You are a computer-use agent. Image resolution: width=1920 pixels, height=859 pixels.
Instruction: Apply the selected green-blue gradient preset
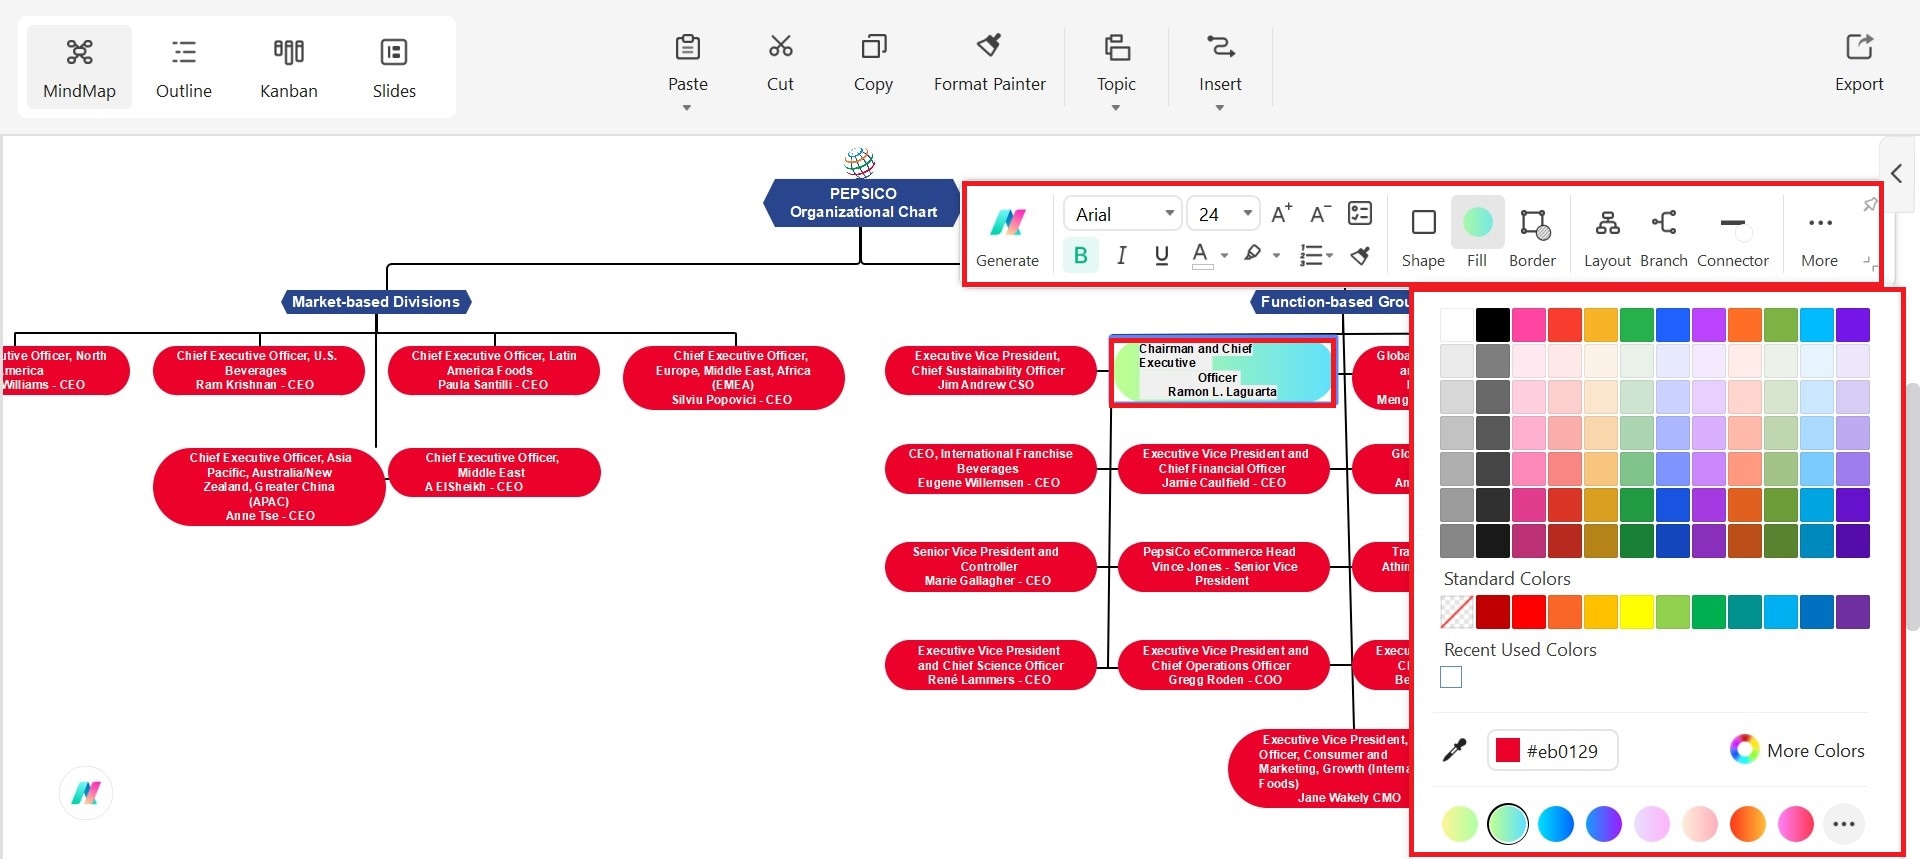click(1508, 824)
